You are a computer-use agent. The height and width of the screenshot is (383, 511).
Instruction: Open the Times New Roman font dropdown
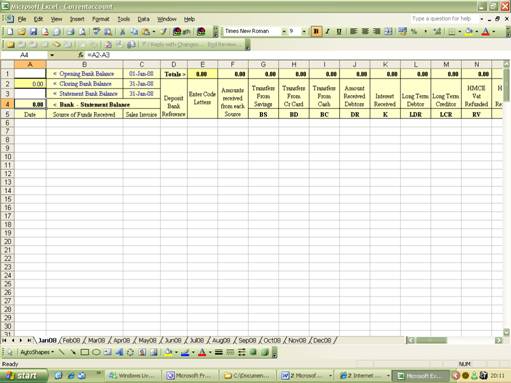pos(284,31)
